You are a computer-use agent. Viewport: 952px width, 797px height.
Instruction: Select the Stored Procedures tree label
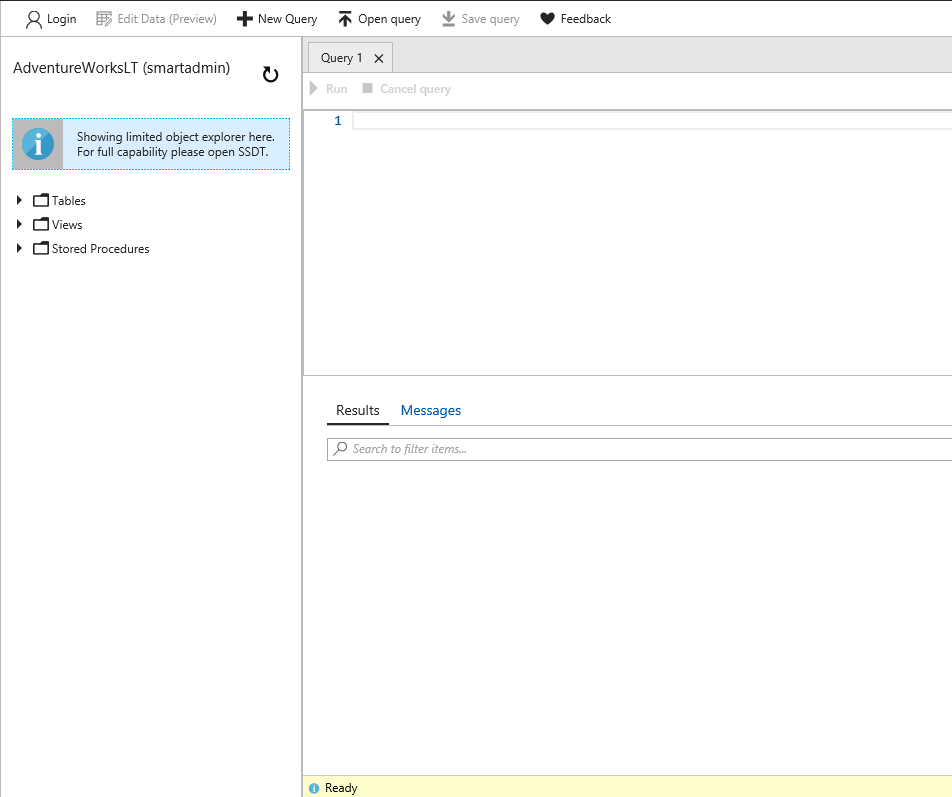click(100, 249)
